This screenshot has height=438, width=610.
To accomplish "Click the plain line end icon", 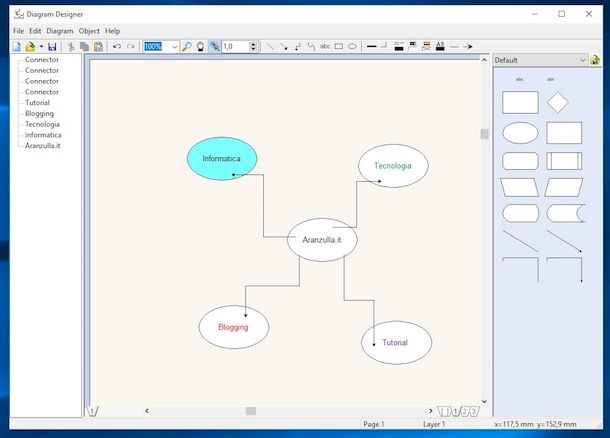I will coord(454,47).
